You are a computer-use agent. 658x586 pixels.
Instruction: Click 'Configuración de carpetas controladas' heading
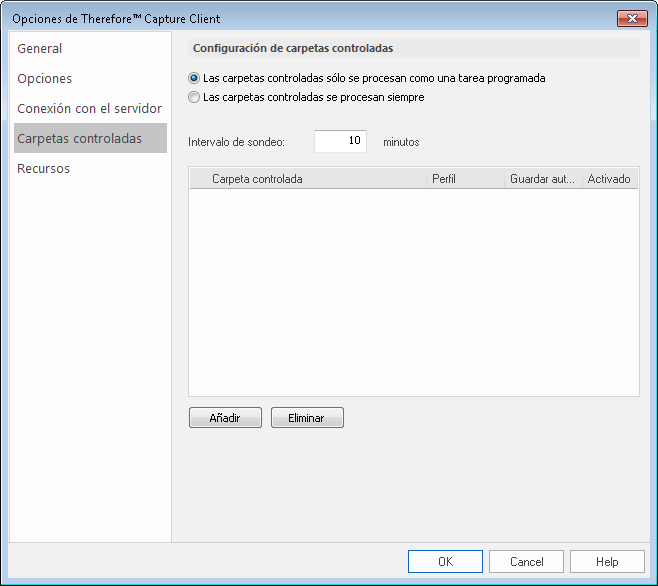click(293, 48)
